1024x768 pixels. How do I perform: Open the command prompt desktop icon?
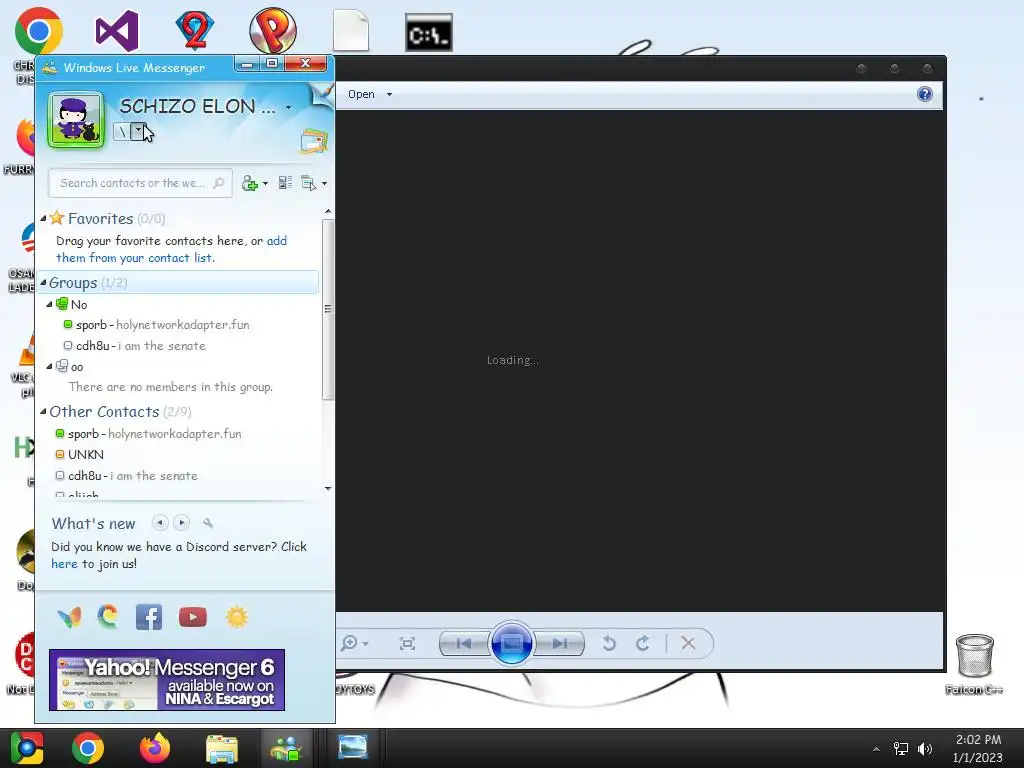(x=428, y=33)
